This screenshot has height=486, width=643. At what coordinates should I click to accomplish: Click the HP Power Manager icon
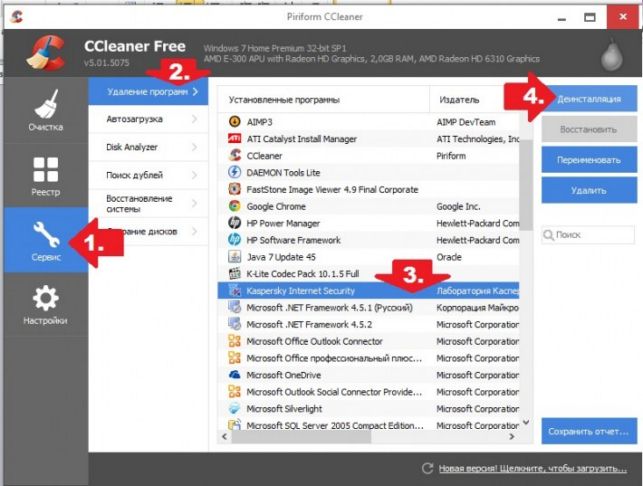(235, 223)
